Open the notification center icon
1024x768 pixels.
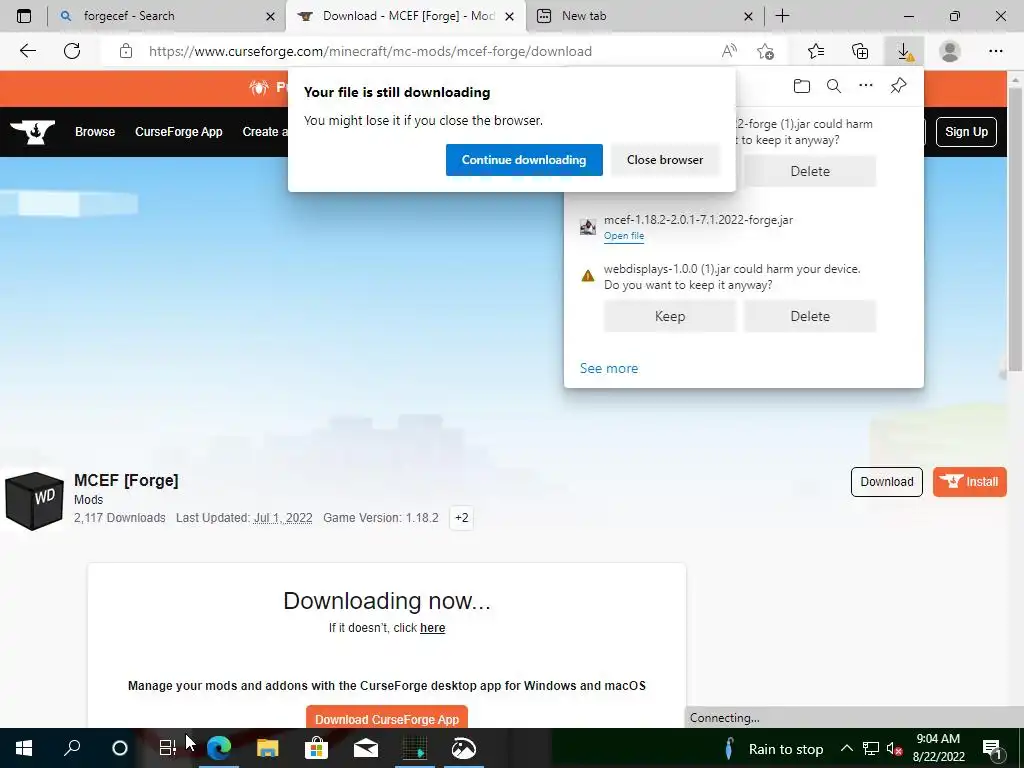[991, 748]
